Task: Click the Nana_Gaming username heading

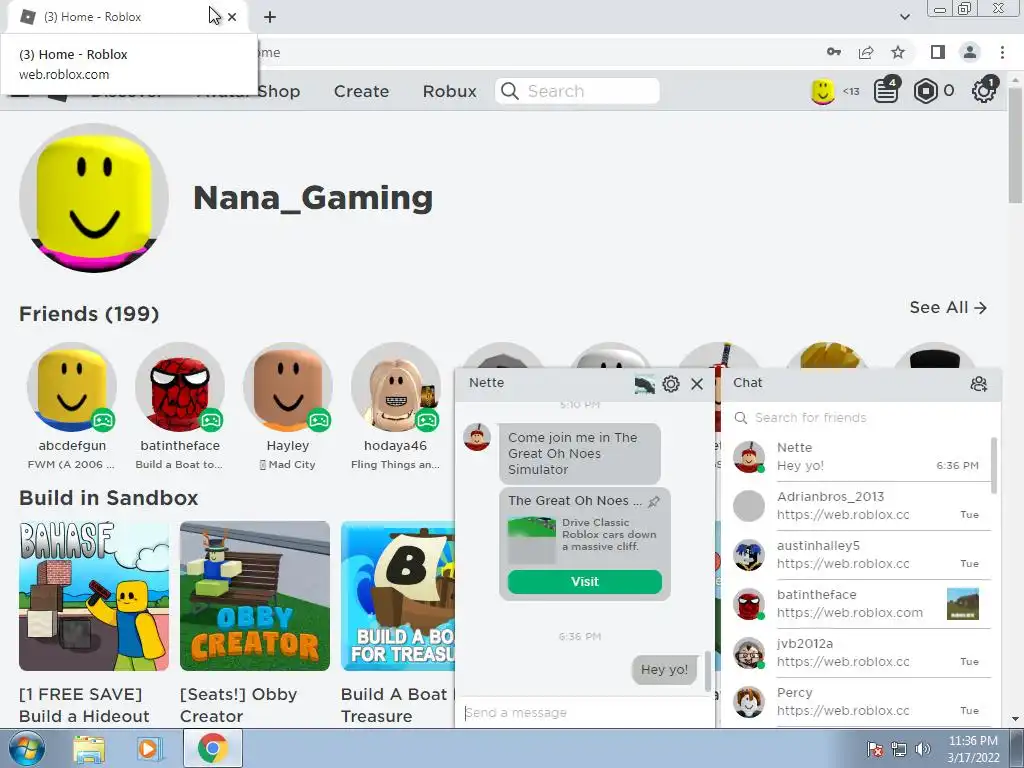Action: coord(313,197)
